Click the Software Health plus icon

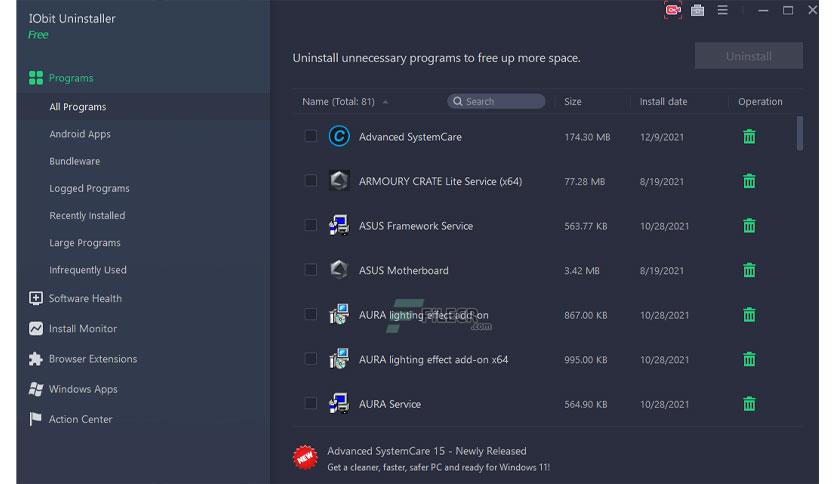[x=36, y=298]
